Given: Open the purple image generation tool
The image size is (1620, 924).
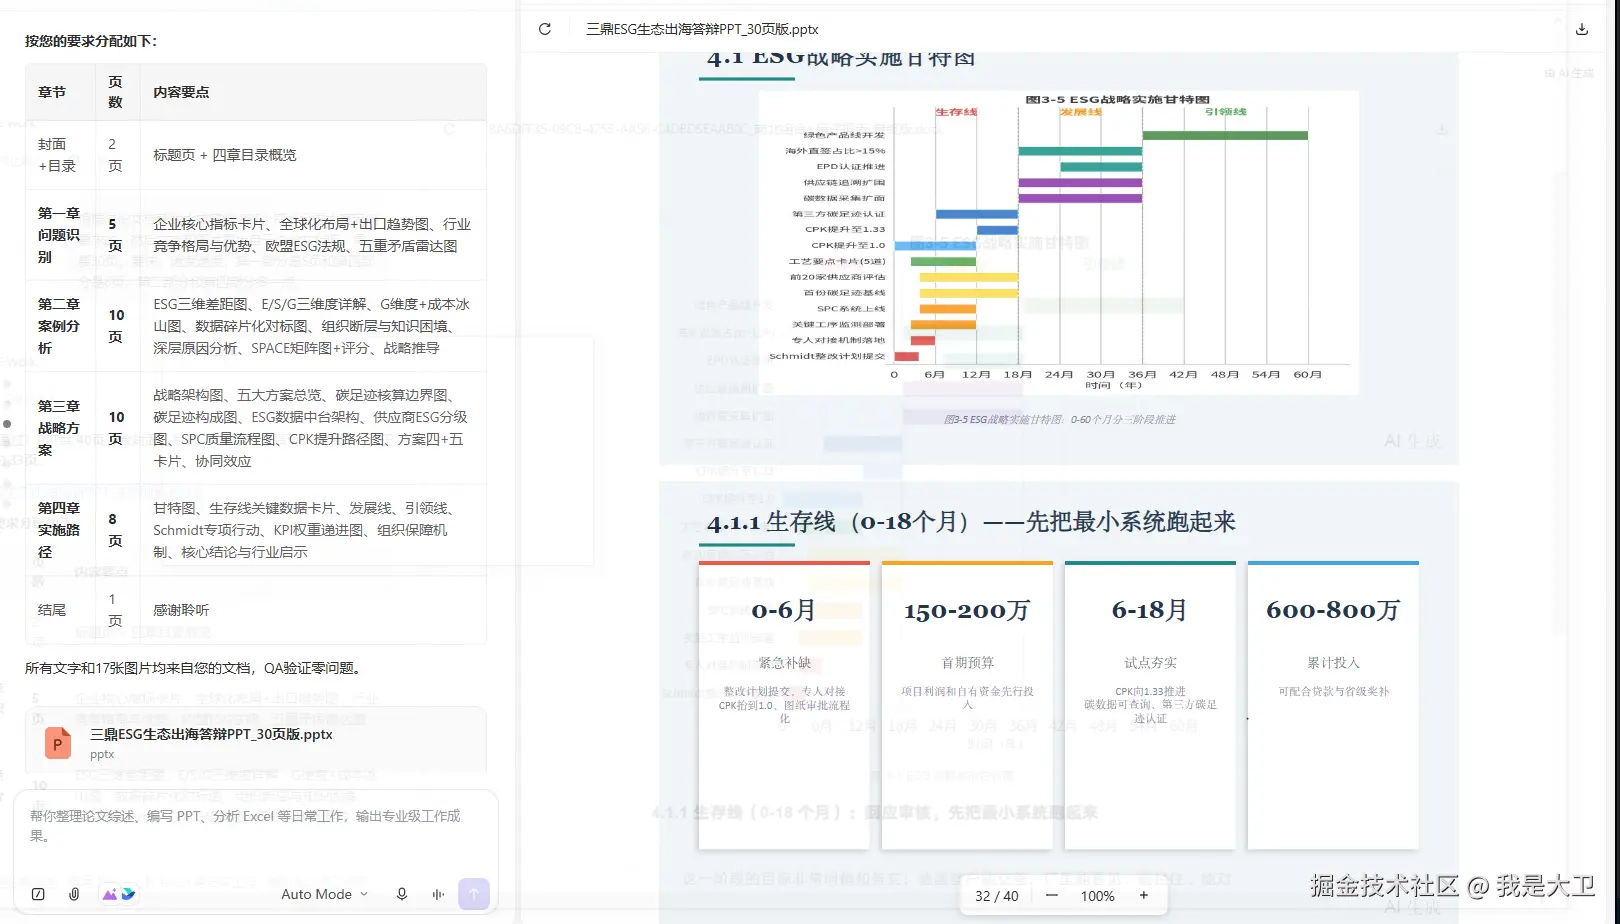Looking at the screenshot, I should point(109,894).
